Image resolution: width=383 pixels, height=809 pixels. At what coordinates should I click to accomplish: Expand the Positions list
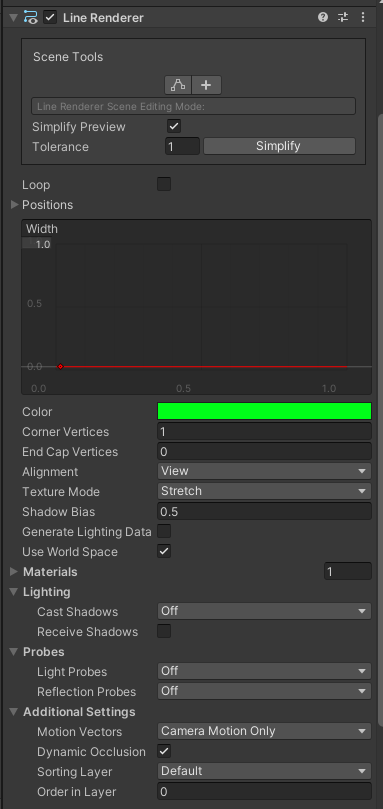[14, 205]
